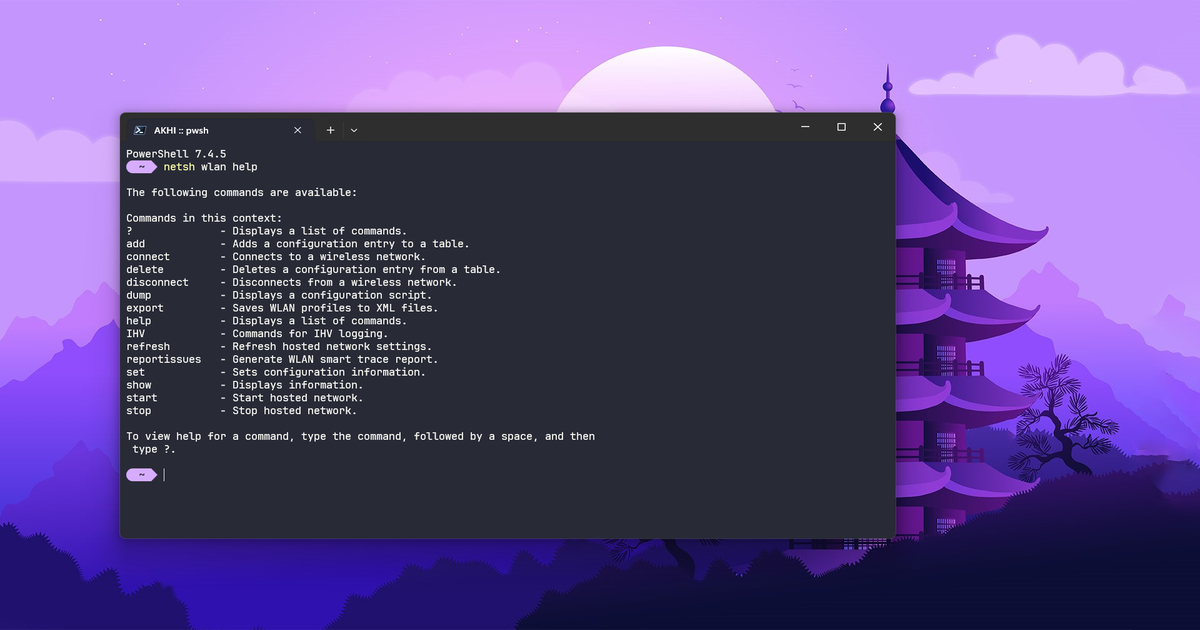Click the 'disconnect' command entry
1200x630 pixels.
157,282
